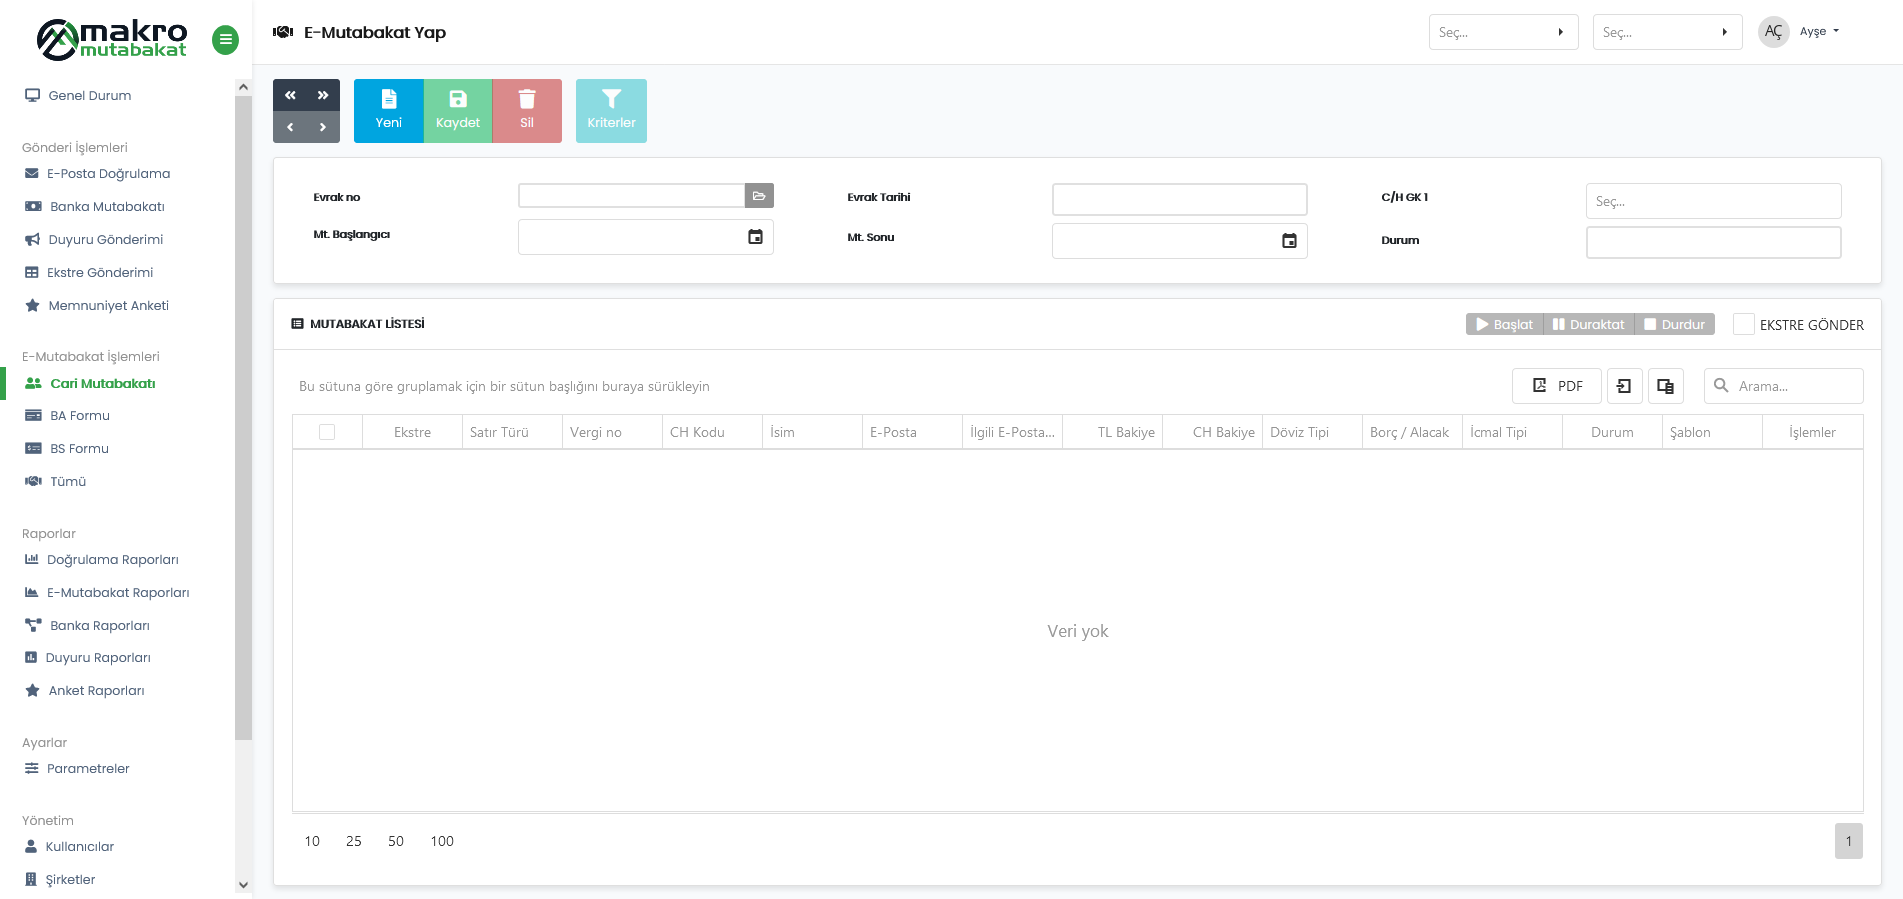The width and height of the screenshot is (1903, 899).
Task: Export the list with the PDF button
Action: 1556,386
